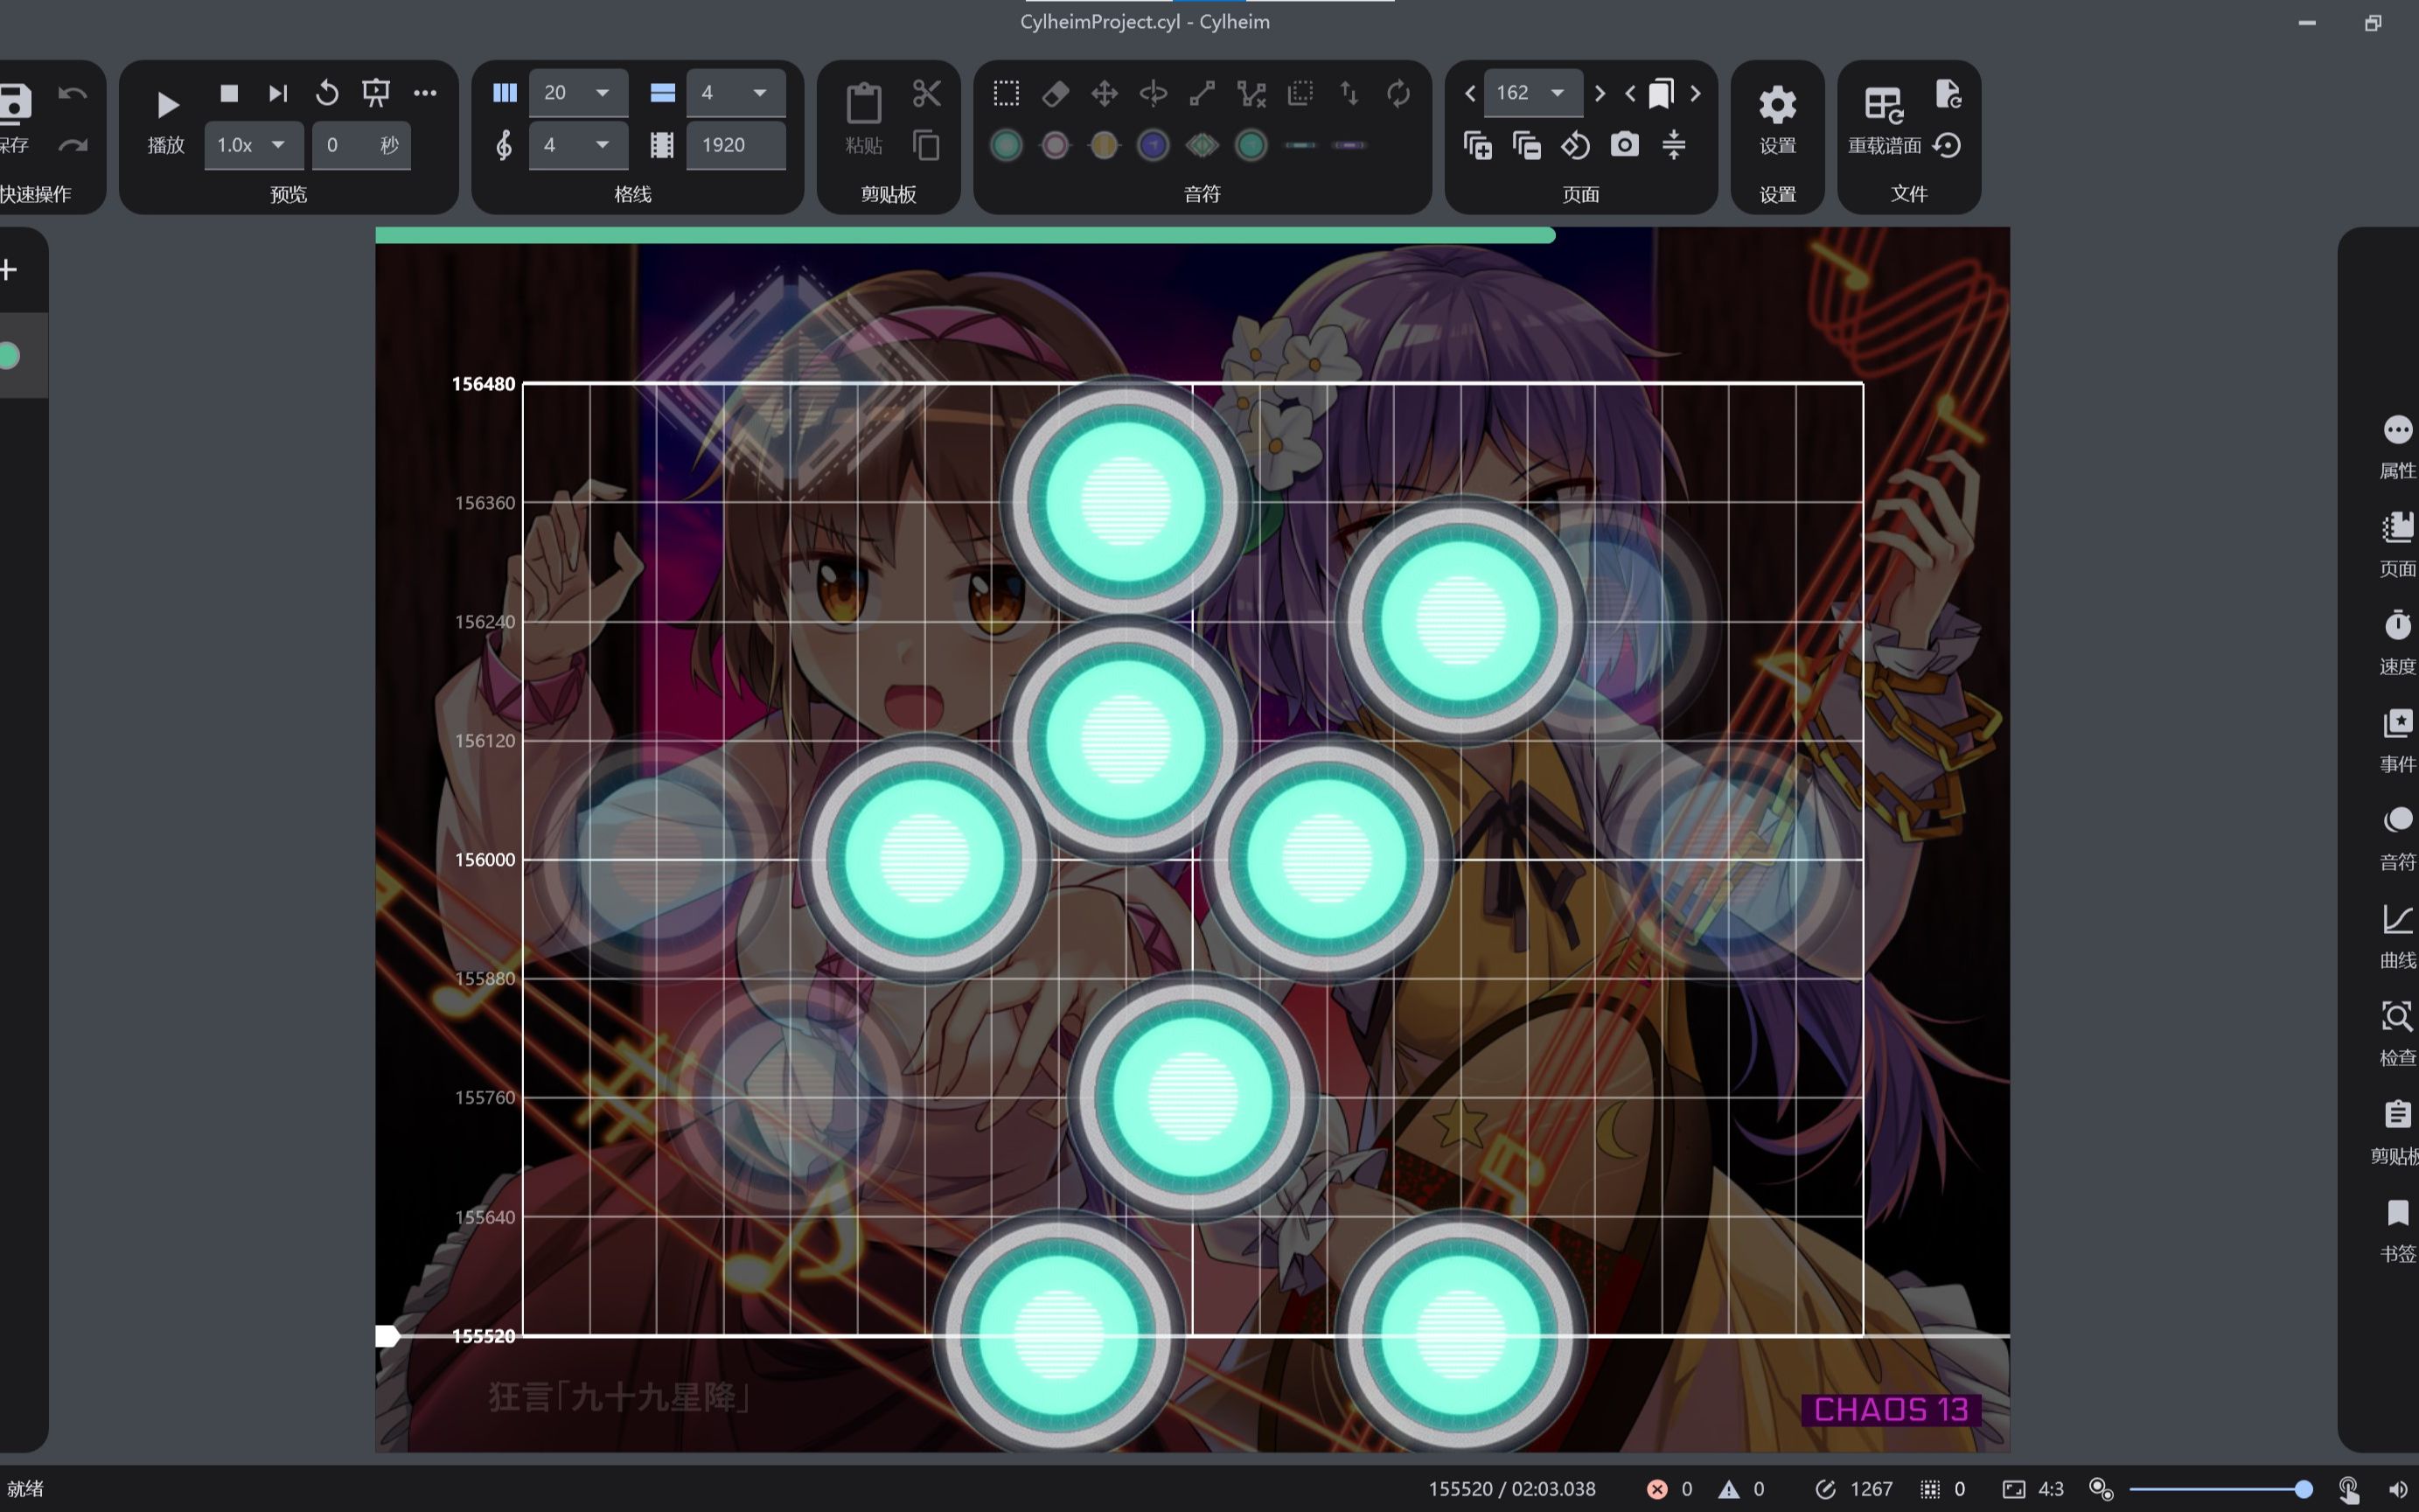The width and height of the screenshot is (2419, 1512).
Task: Go to previous page with left chevron
Action: point(1470,93)
